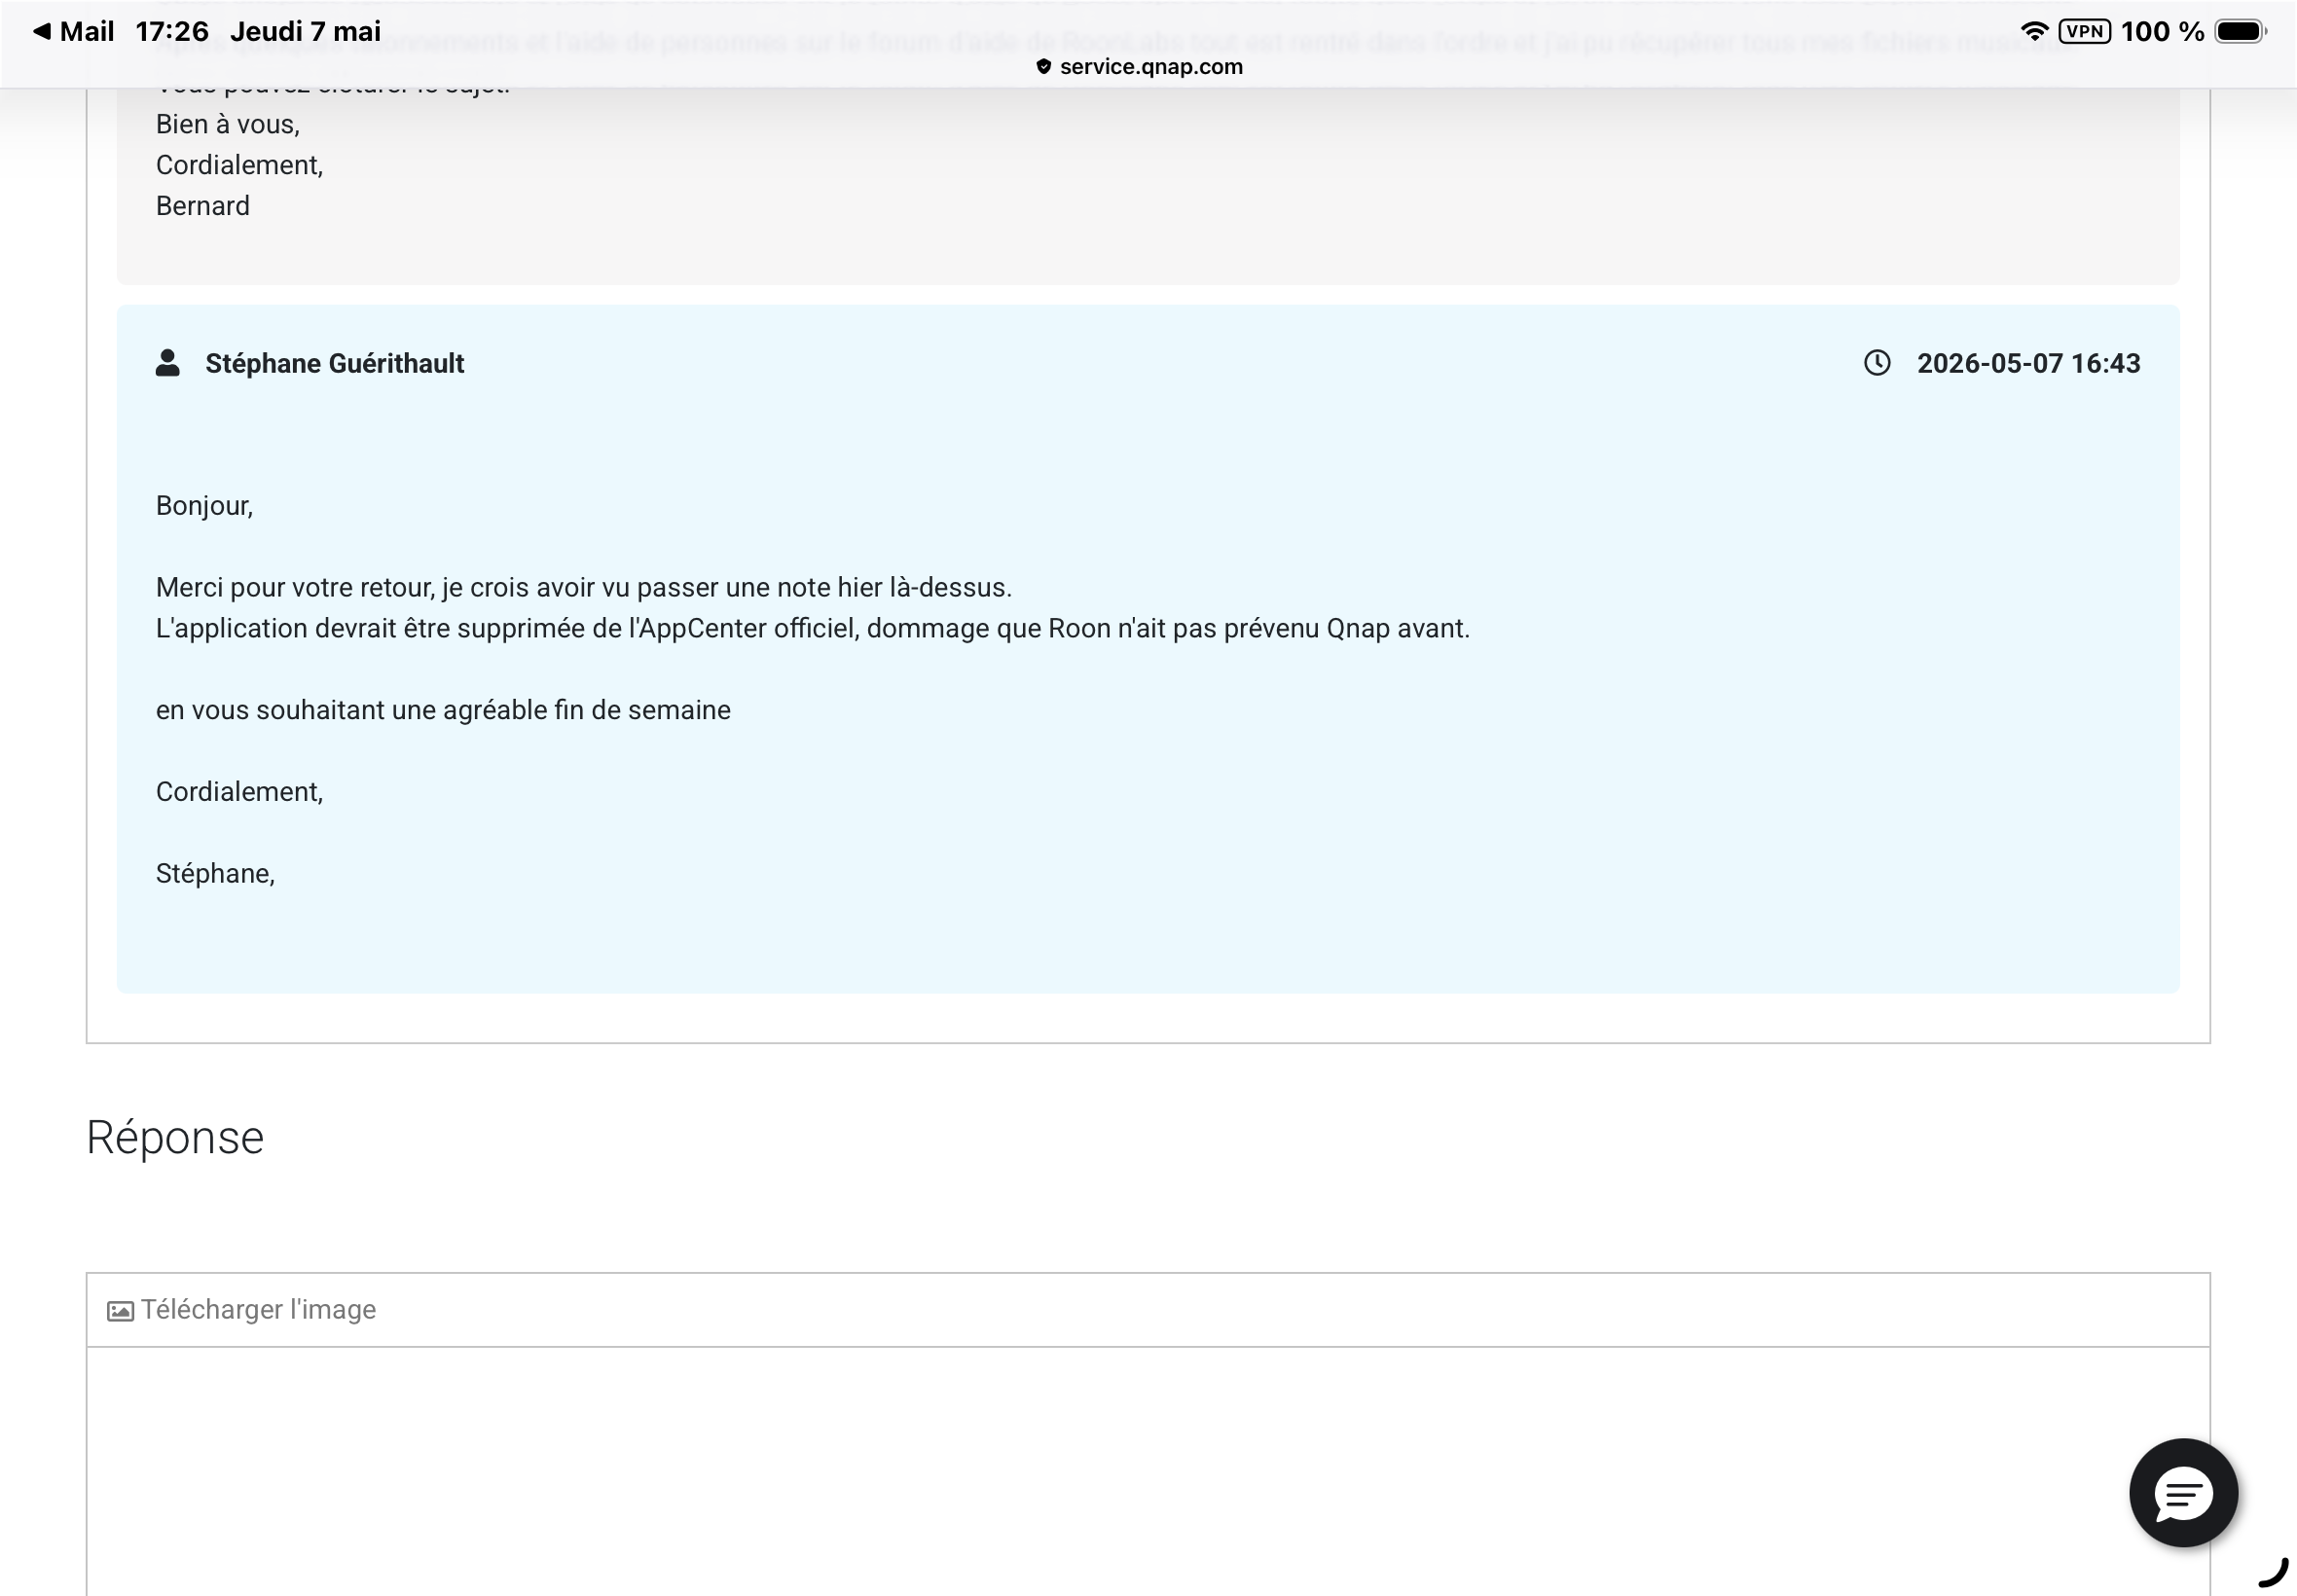Image resolution: width=2297 pixels, height=1596 pixels.
Task: Click the clock icon beside 2026-05-07 16:43
Action: point(1877,363)
